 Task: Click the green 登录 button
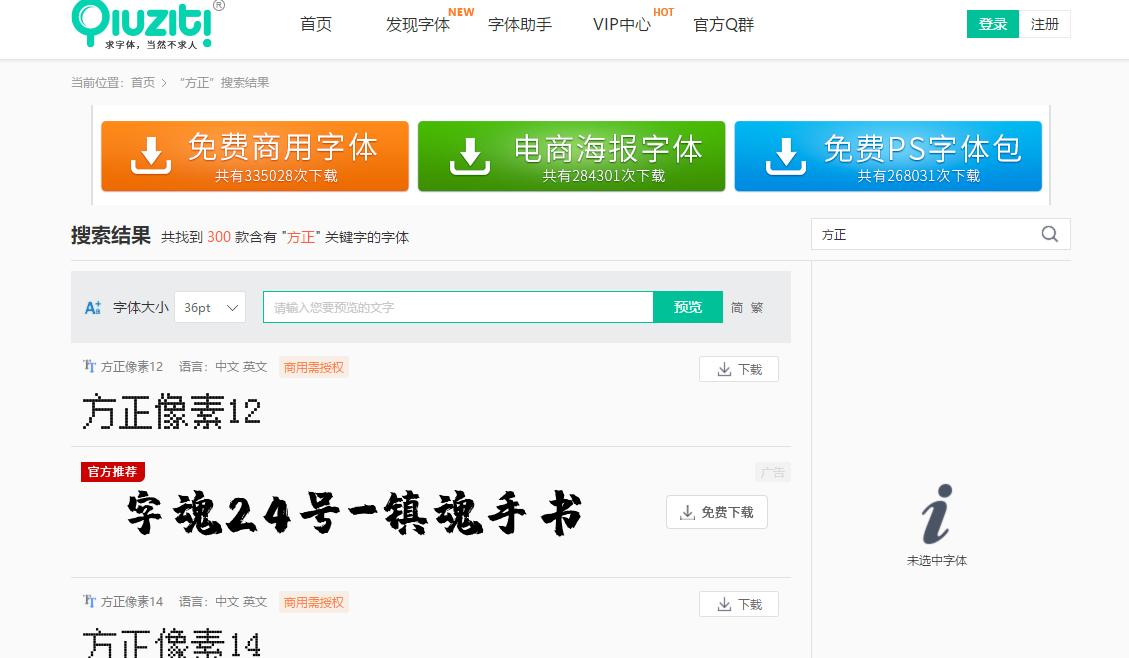click(992, 23)
